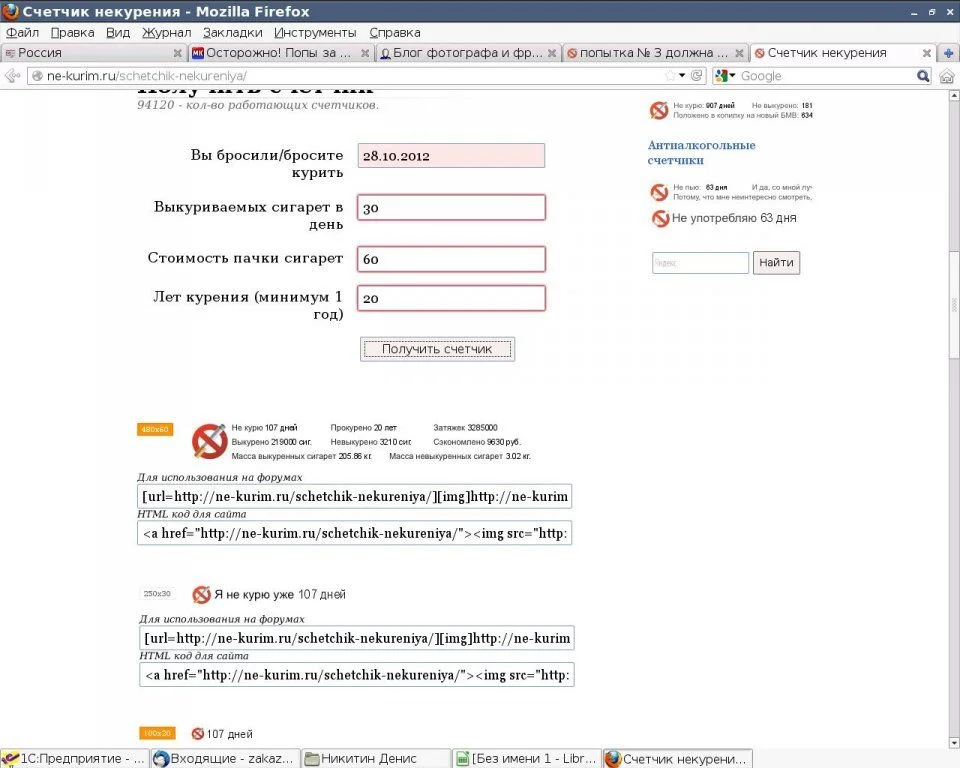The height and width of the screenshot is (768, 960).
Task: Click the back navigation arrow
Action: point(12,75)
